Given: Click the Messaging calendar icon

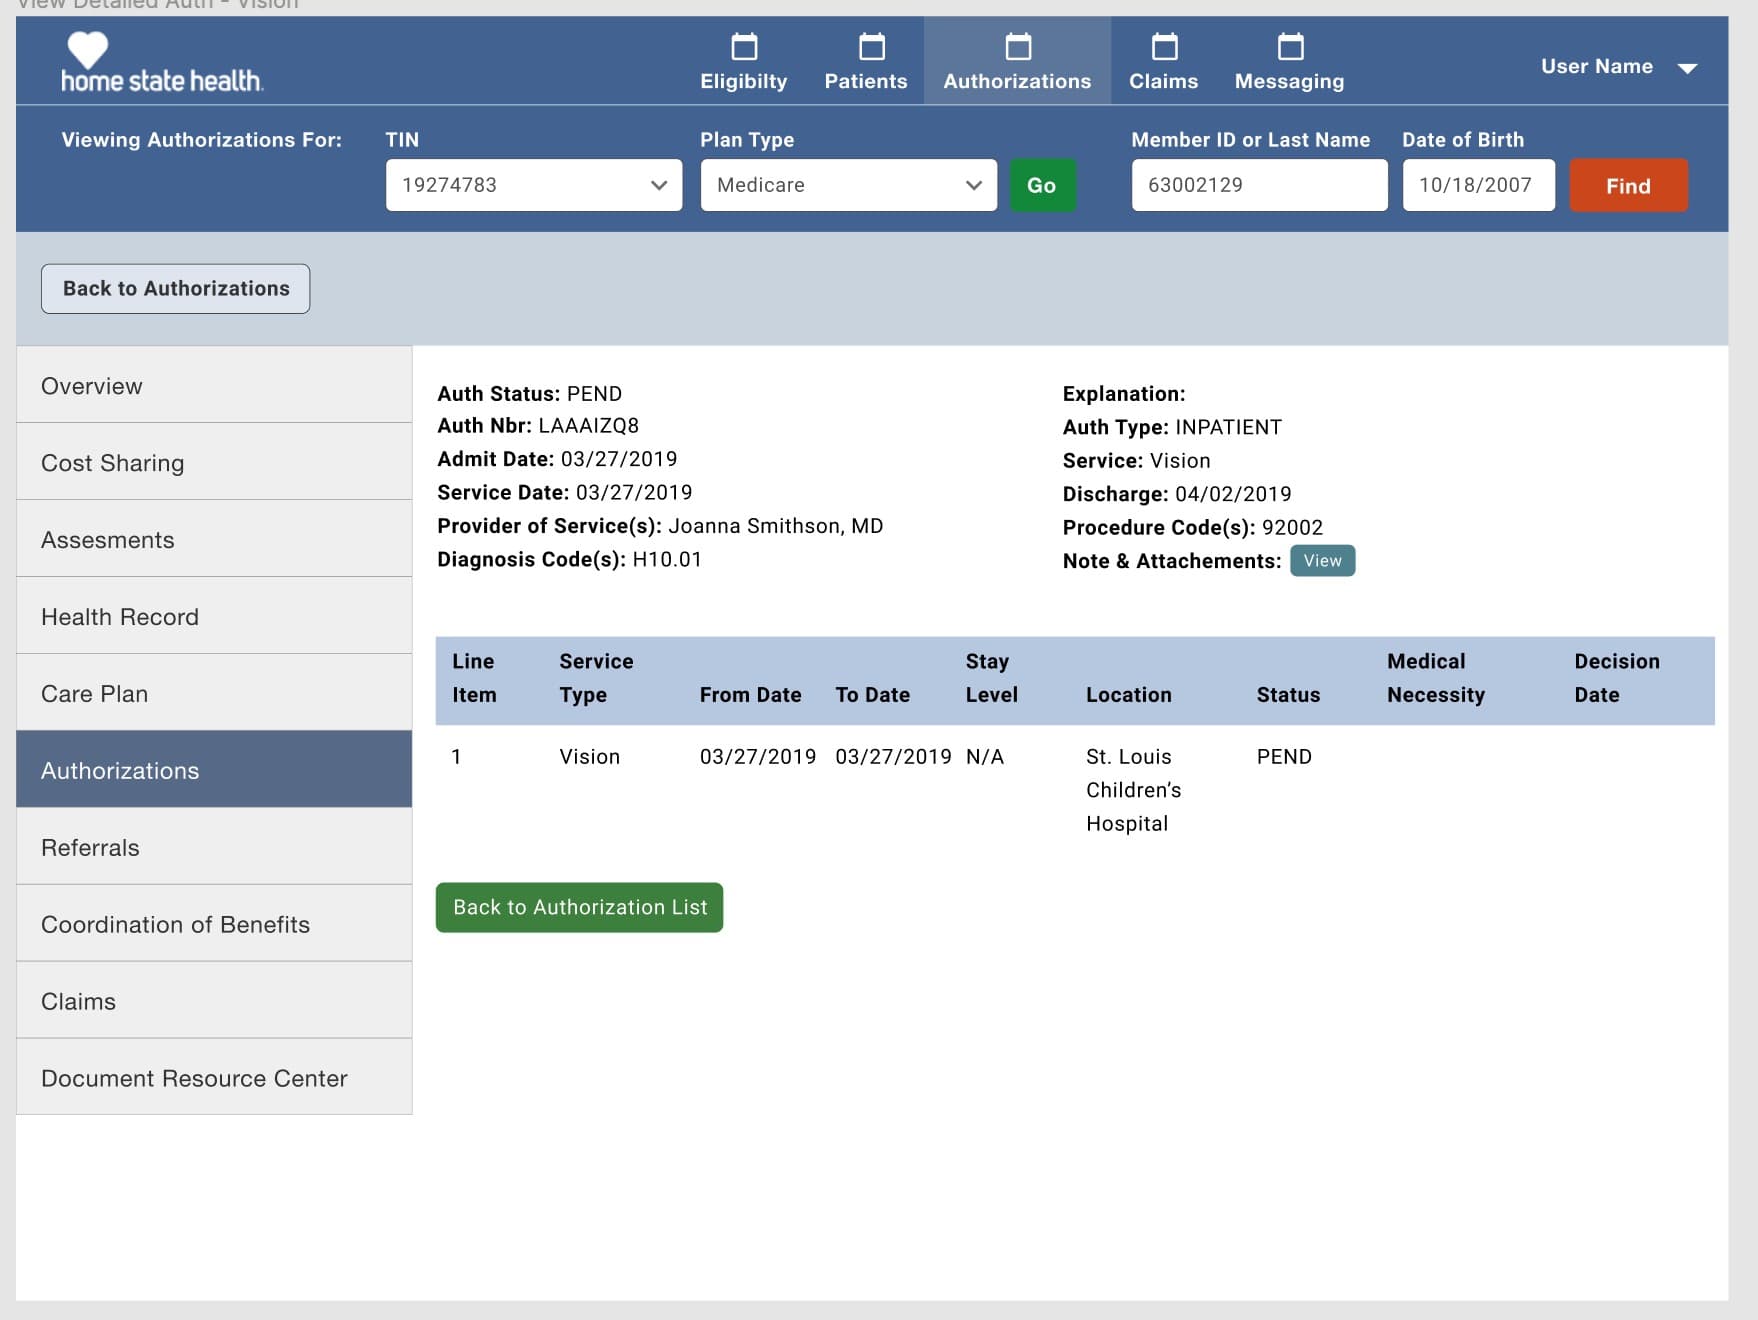Looking at the screenshot, I should coord(1291,46).
